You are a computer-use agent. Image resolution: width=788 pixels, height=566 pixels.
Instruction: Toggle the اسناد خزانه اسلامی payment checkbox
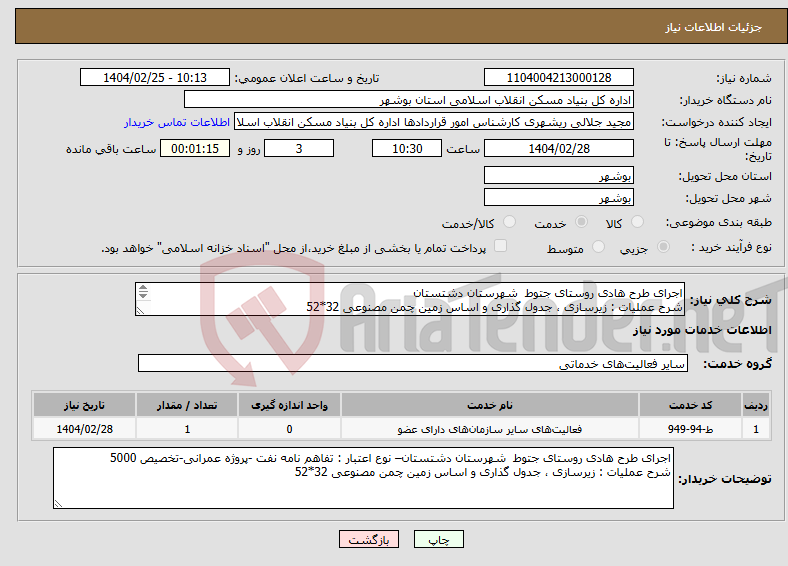point(501,246)
